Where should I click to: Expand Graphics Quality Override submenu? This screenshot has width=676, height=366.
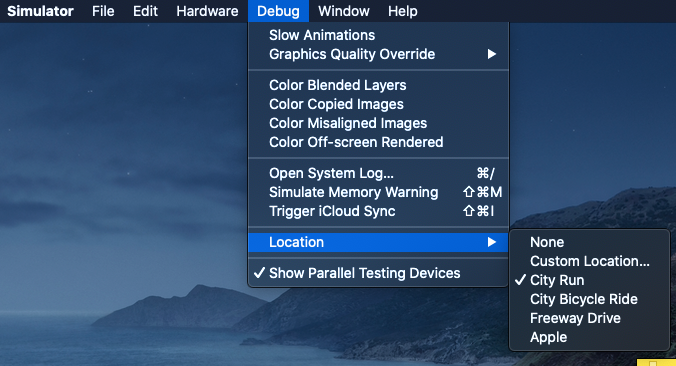pos(379,54)
